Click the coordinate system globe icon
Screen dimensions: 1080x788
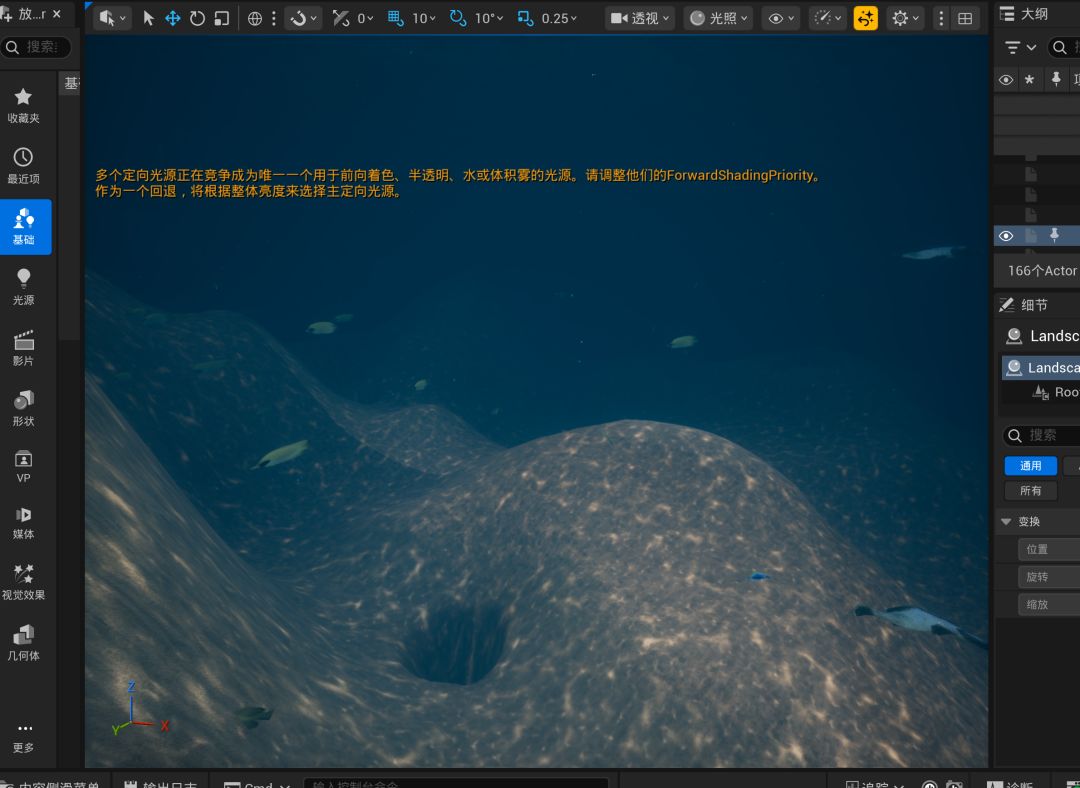(x=255, y=19)
